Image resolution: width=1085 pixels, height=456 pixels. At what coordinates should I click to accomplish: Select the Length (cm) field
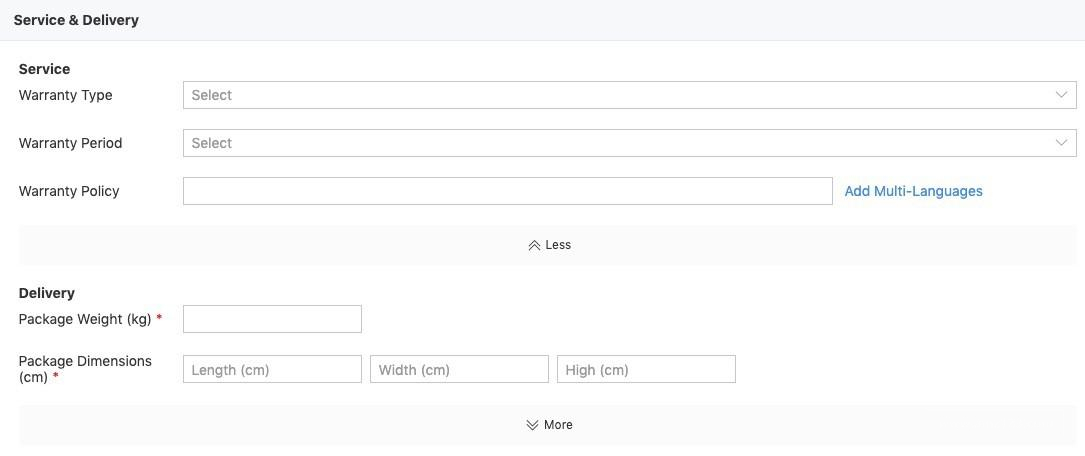point(272,369)
